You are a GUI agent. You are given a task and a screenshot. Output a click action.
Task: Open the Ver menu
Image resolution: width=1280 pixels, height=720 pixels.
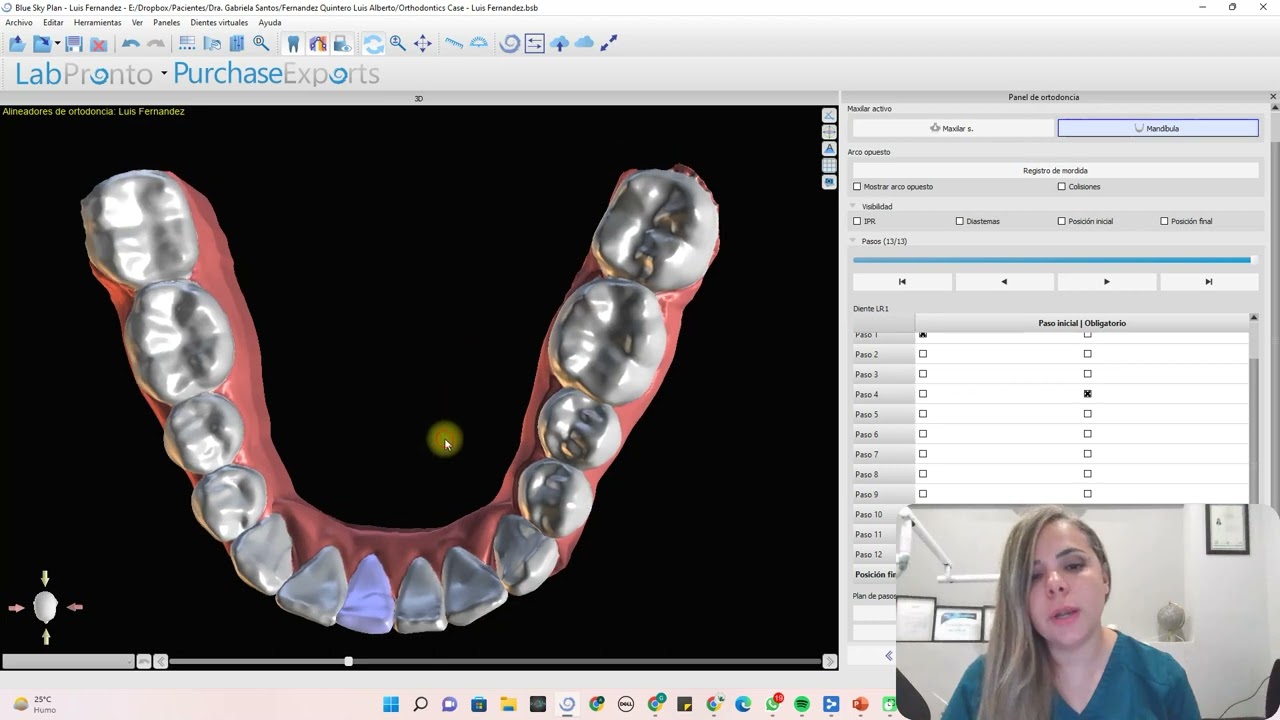tap(137, 22)
